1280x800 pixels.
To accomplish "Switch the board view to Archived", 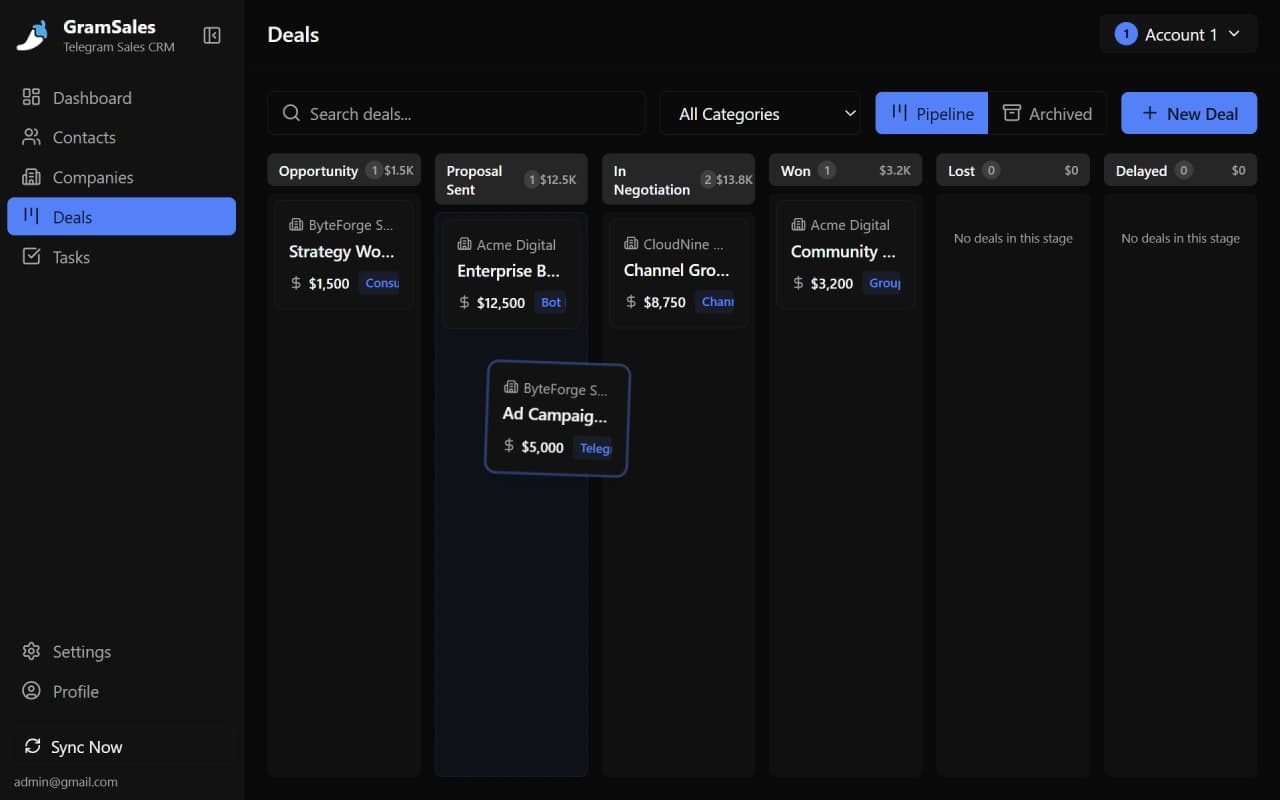I will [1048, 113].
